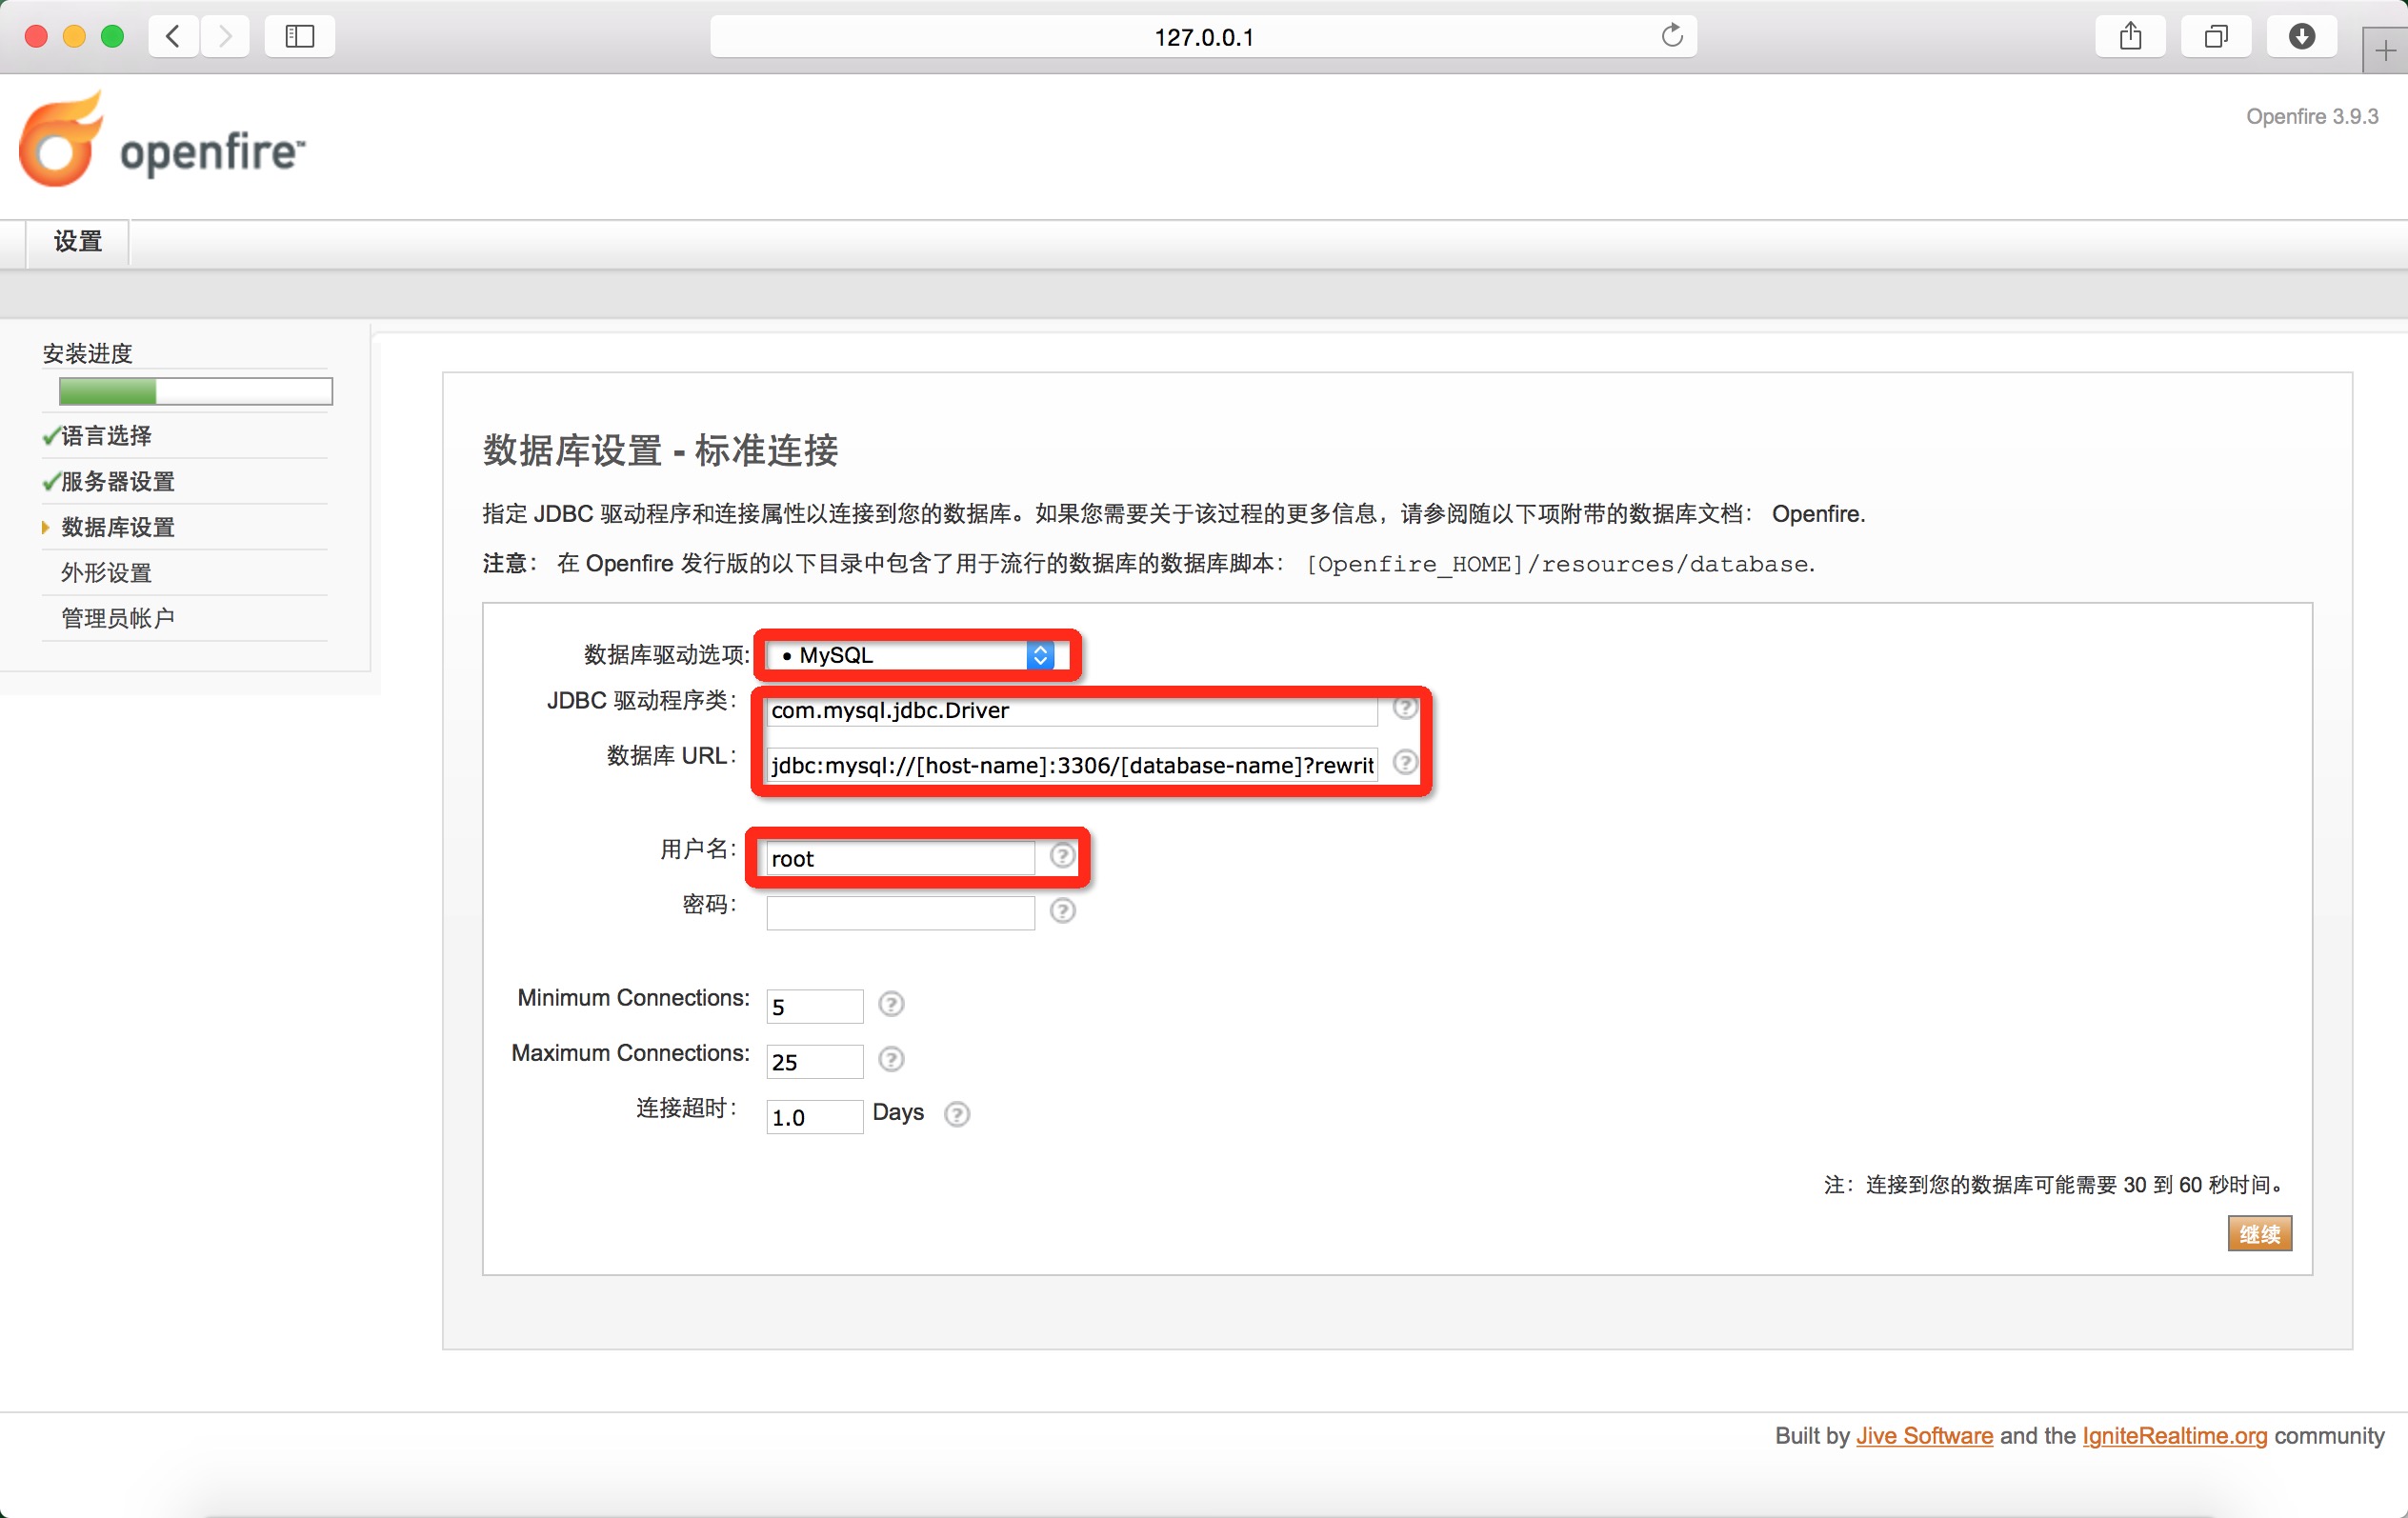This screenshot has width=2408, height=1518.
Task: Open help icon for Maximum Connections
Action: click(891, 1059)
